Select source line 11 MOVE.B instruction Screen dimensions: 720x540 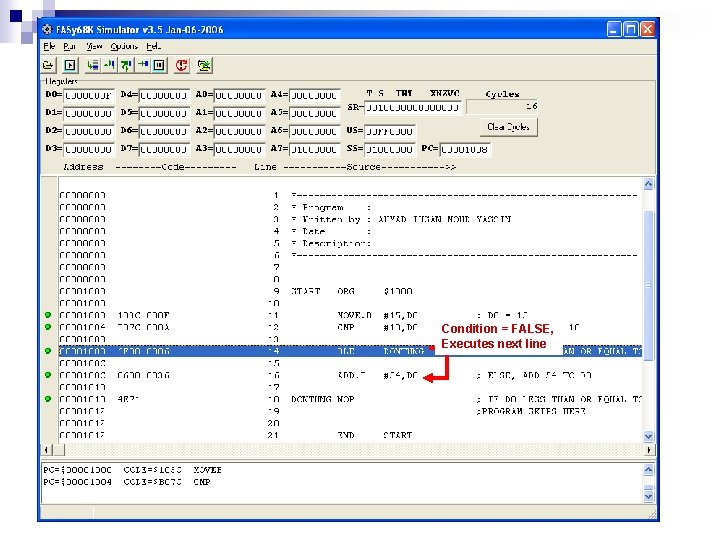350,315
